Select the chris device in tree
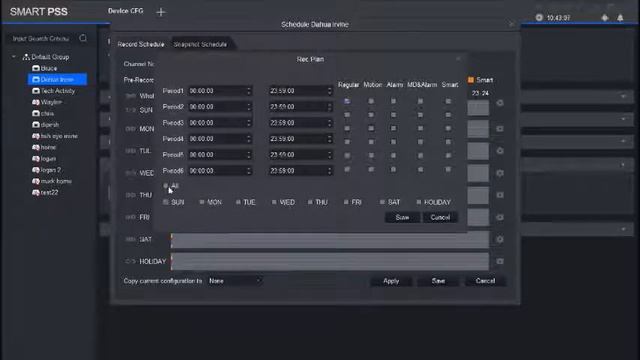The width and height of the screenshot is (640, 360). [43, 113]
